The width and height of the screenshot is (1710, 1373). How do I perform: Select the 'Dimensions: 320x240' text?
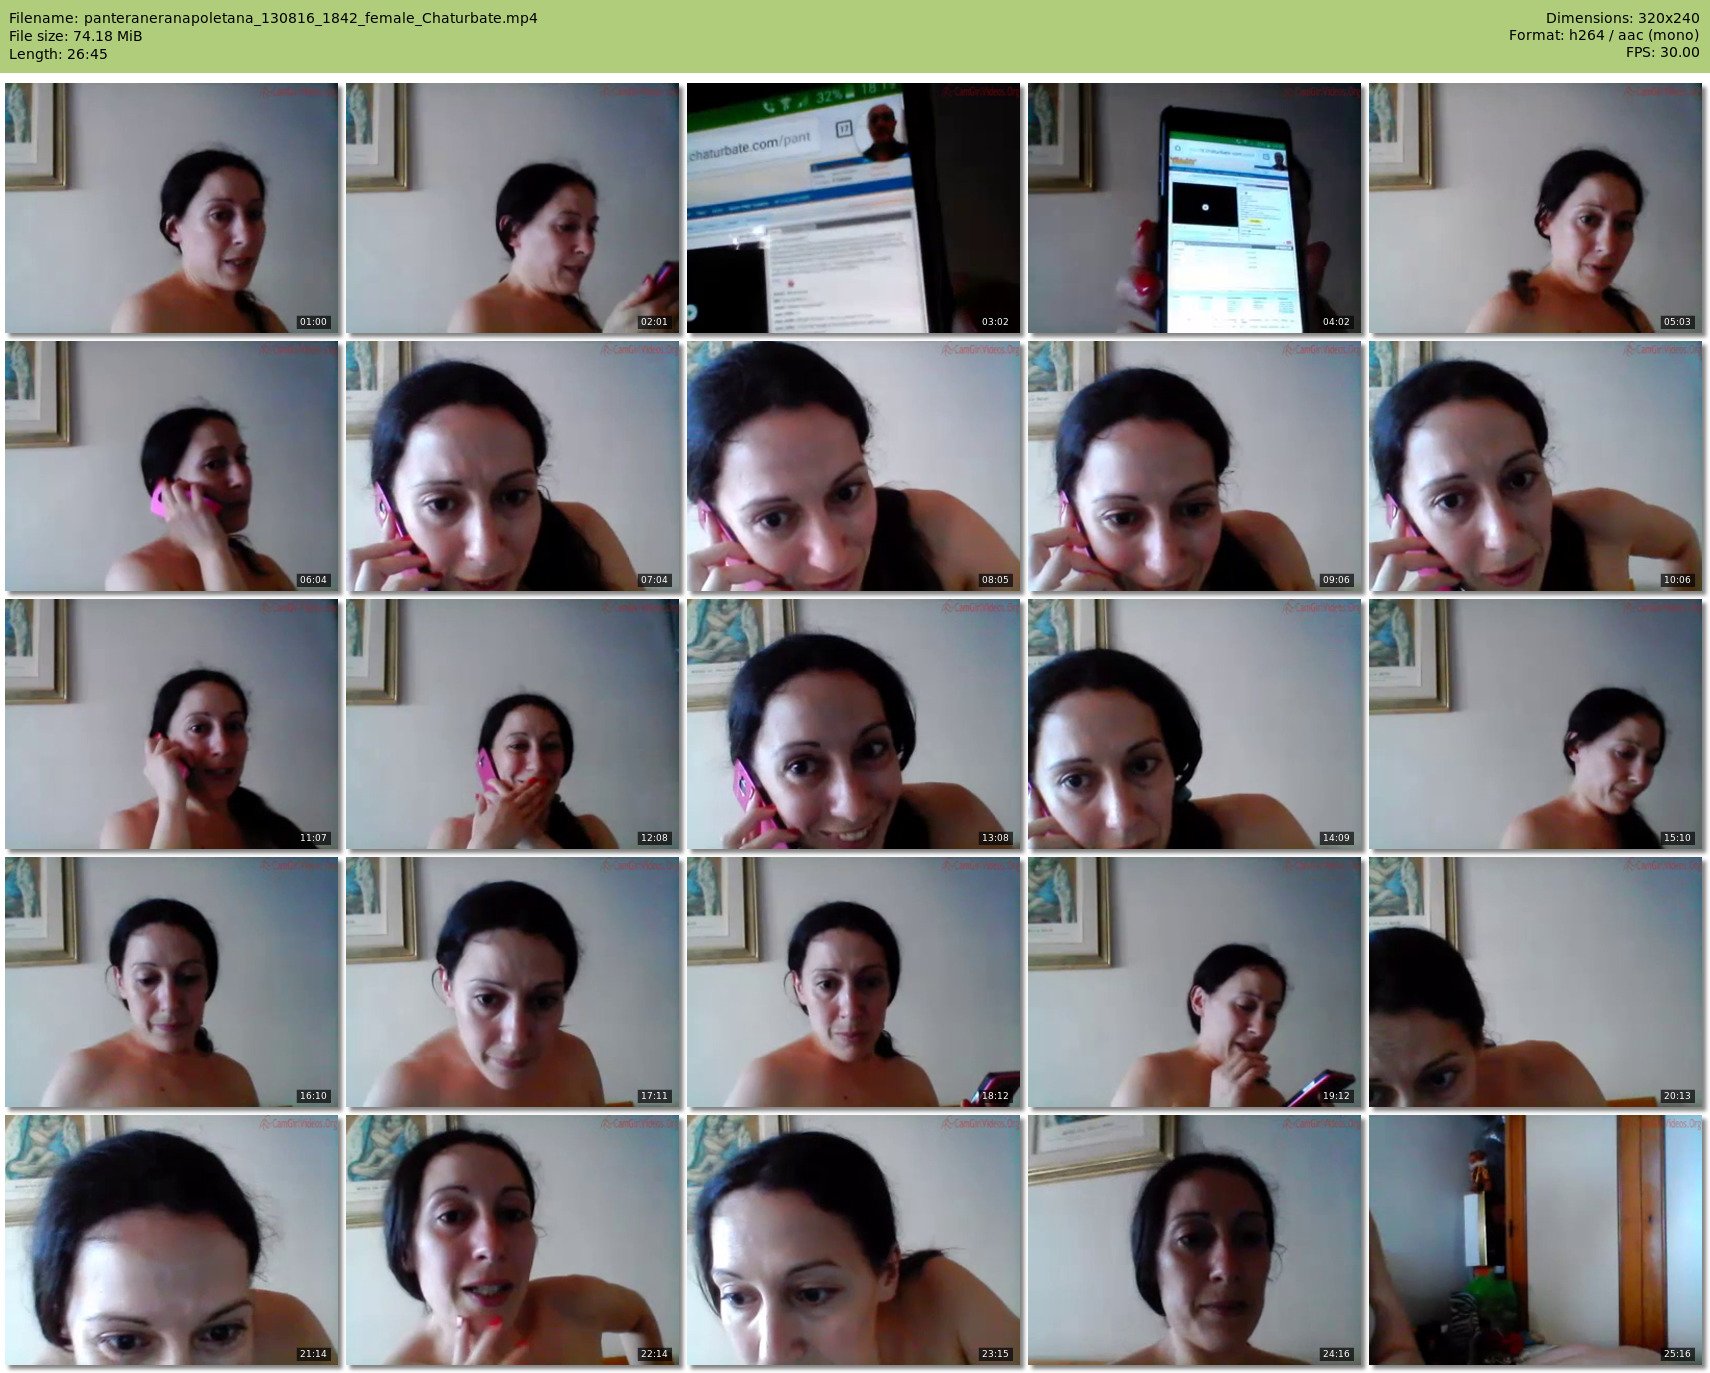point(1622,18)
